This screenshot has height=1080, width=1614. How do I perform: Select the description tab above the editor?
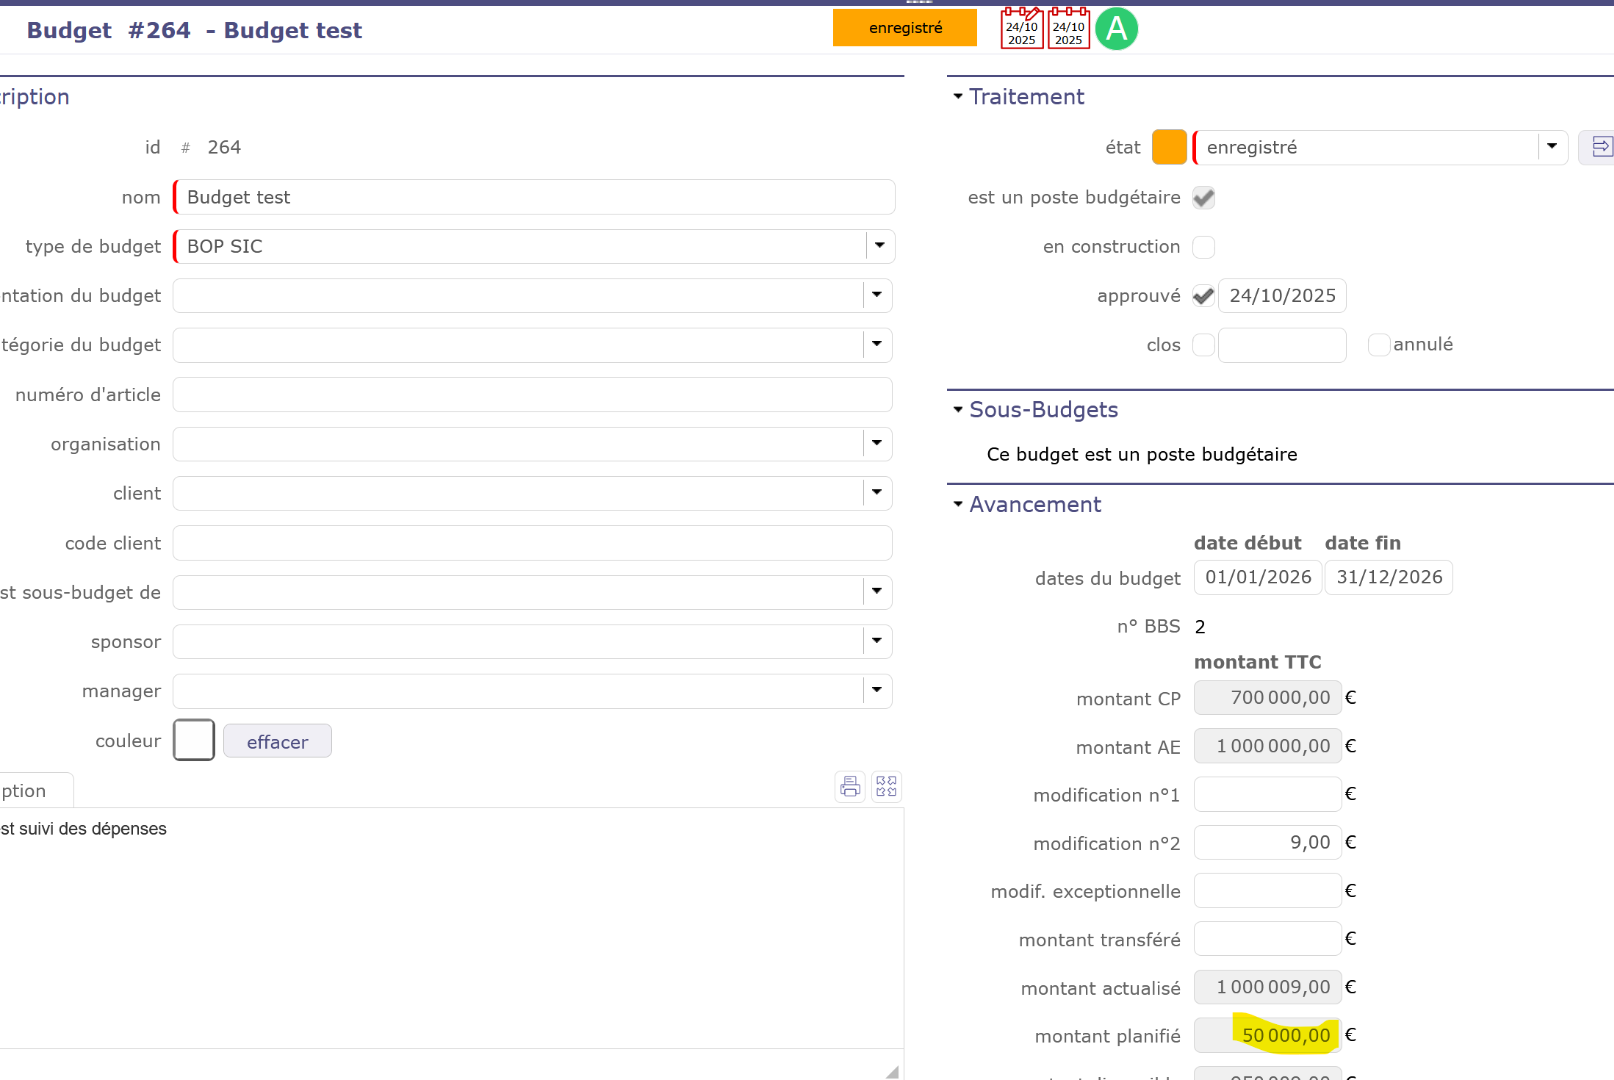(x=30, y=791)
